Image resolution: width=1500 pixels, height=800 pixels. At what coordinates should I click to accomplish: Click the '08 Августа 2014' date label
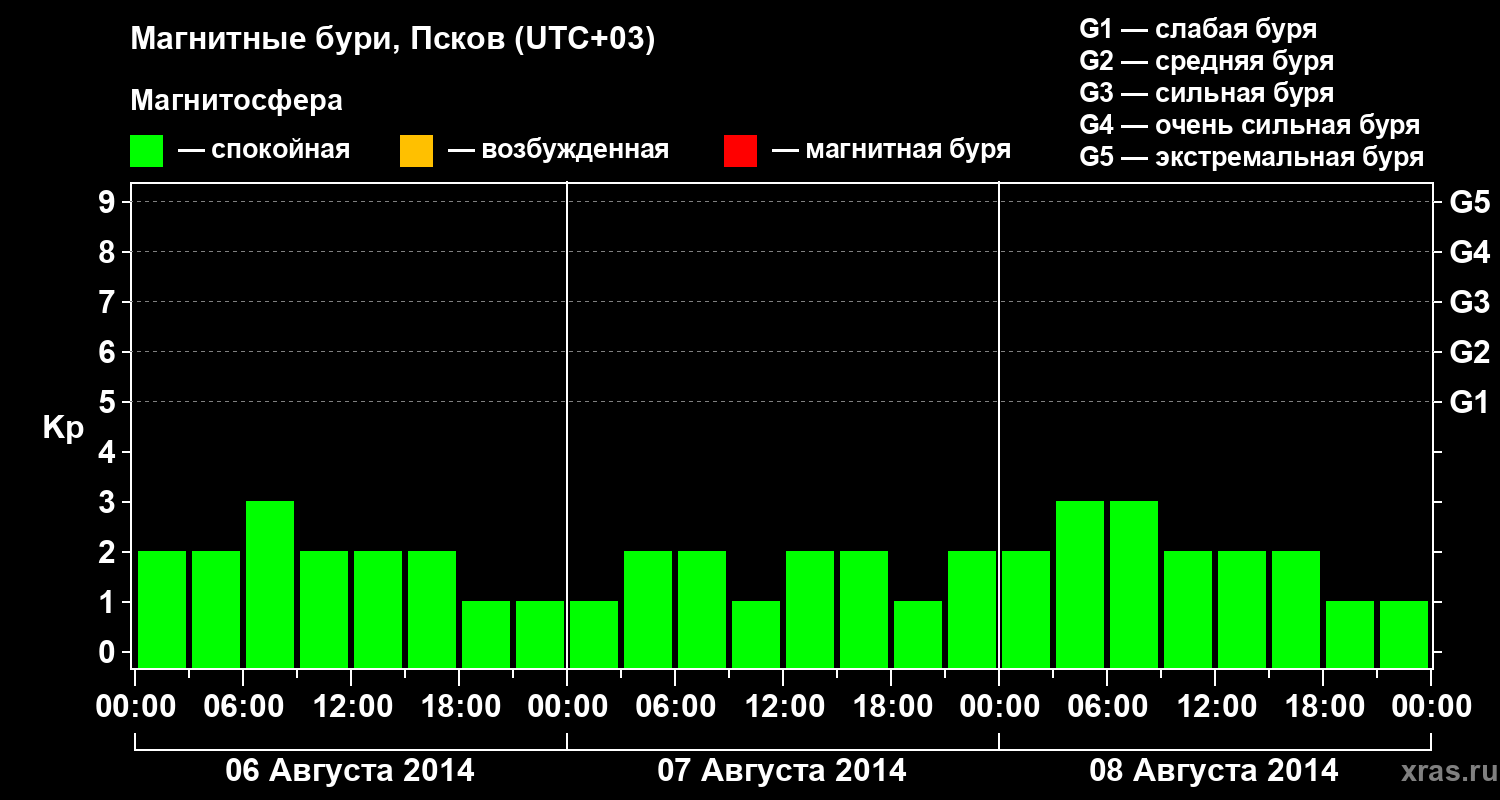(x=1214, y=770)
